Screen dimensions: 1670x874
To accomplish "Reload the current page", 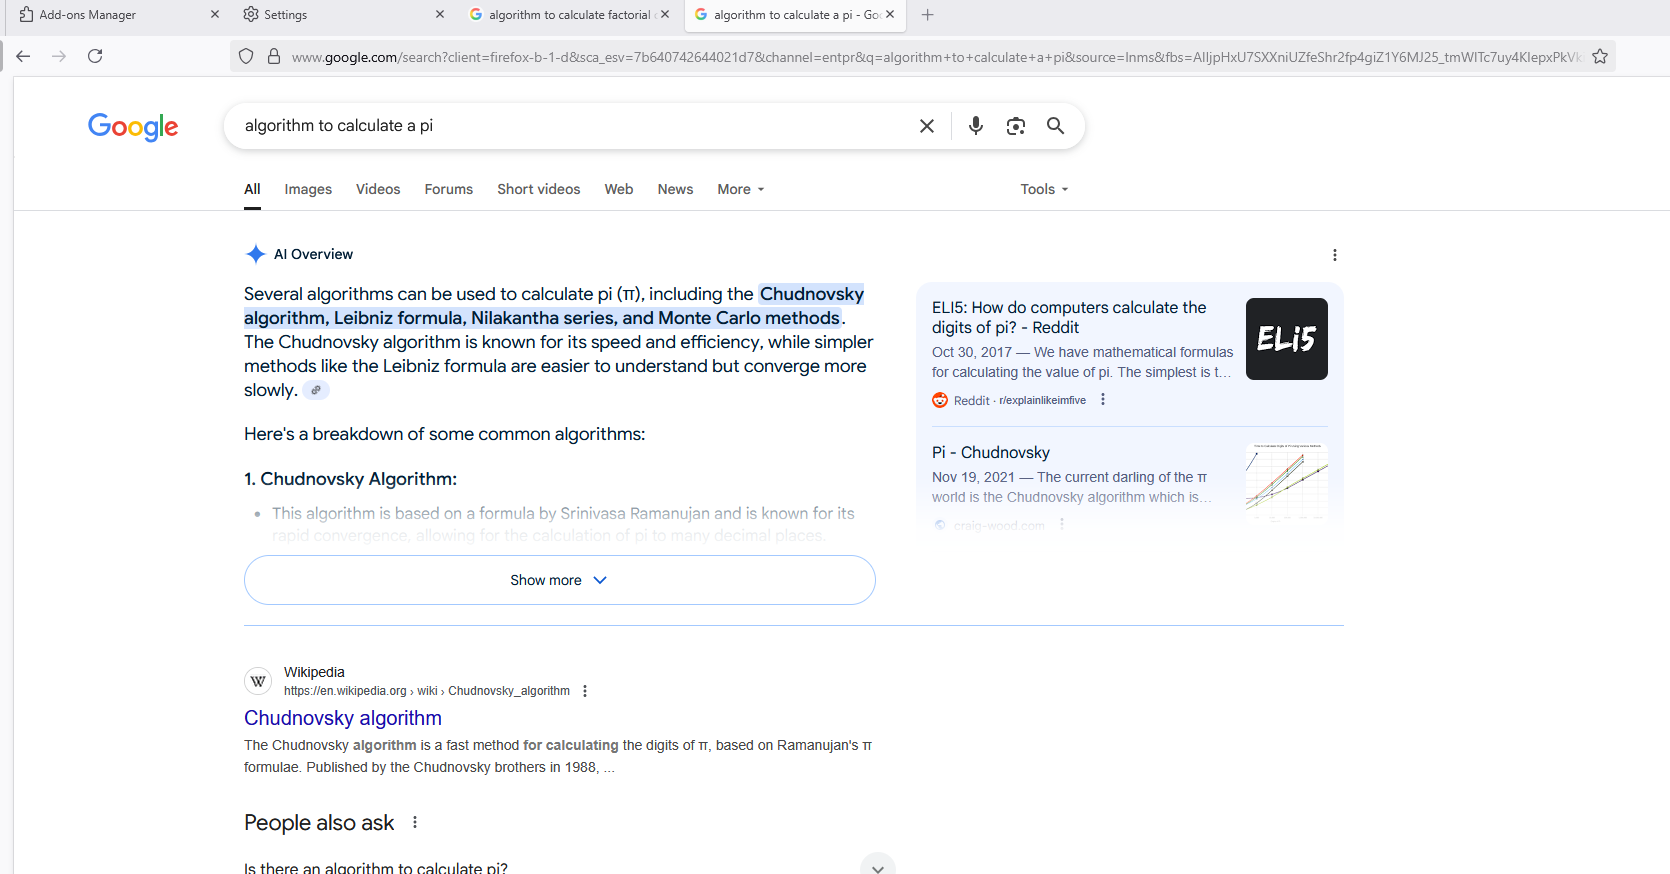I will point(95,56).
